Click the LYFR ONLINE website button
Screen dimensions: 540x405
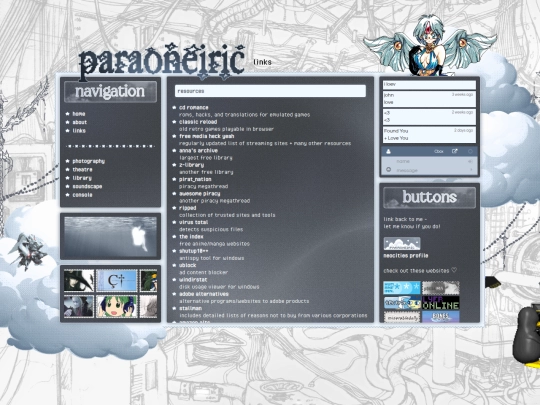(441, 303)
